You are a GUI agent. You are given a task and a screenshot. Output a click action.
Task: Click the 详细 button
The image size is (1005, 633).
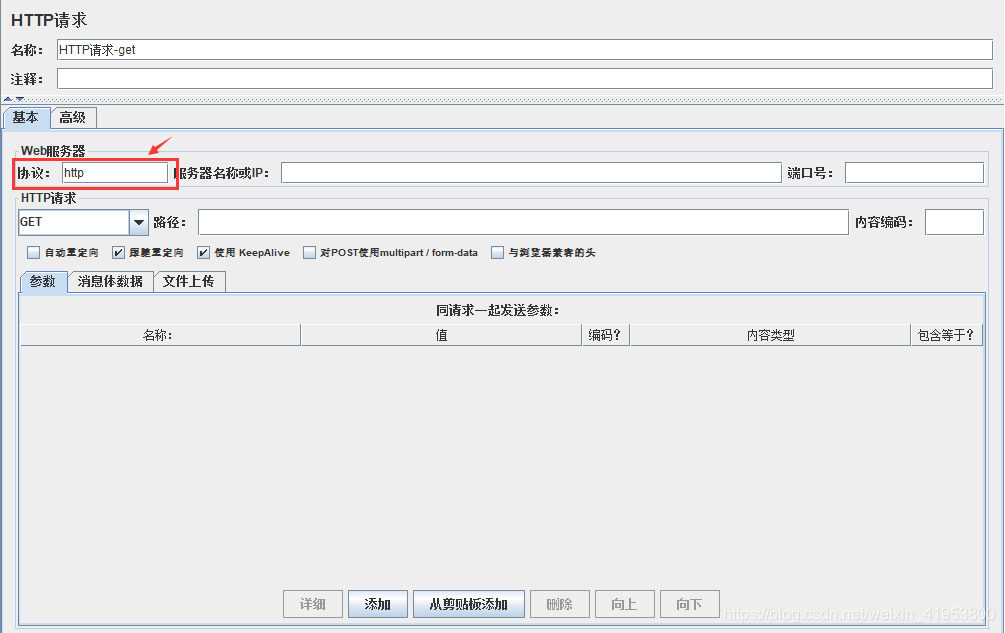click(313, 604)
